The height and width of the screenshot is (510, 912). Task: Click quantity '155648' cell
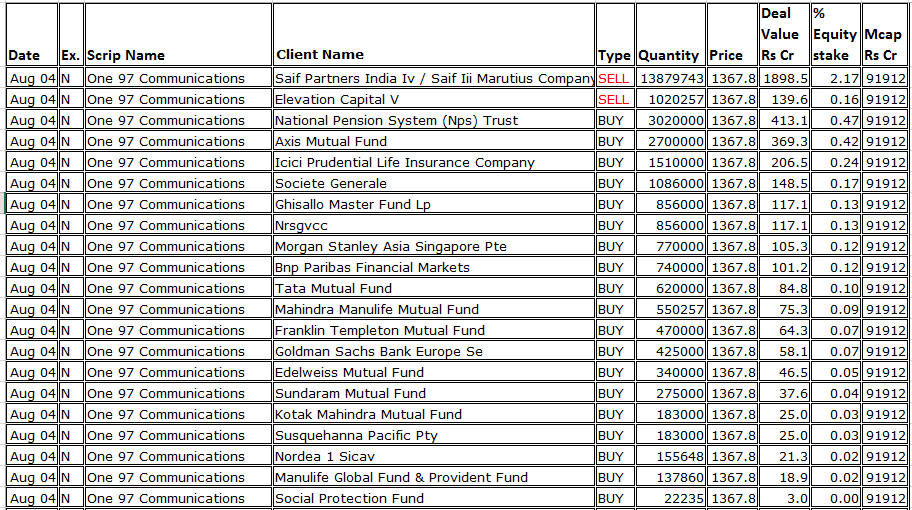point(671,456)
